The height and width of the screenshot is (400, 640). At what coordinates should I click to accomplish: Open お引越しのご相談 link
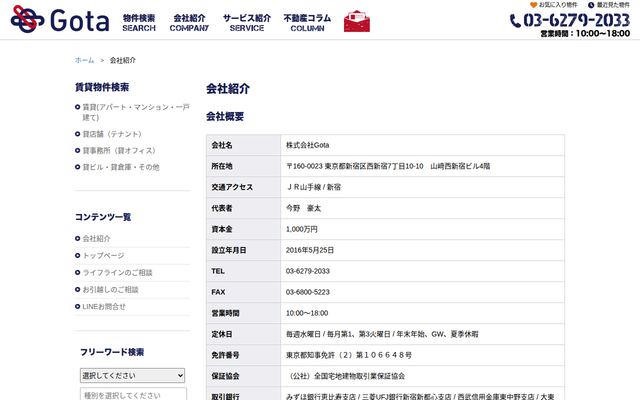(x=110, y=290)
